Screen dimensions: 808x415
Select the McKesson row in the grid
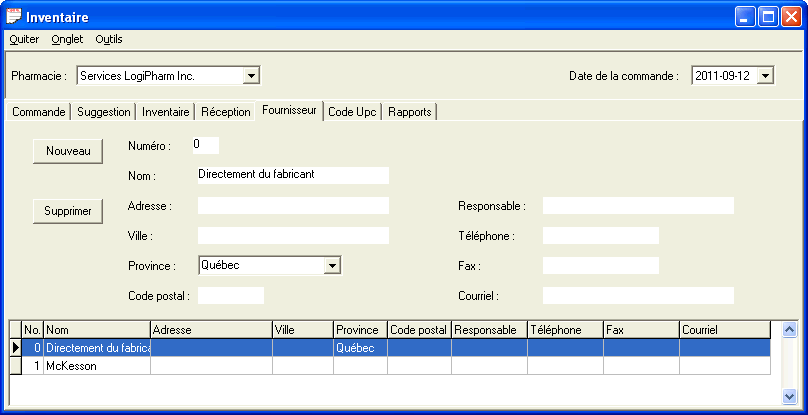[97, 366]
